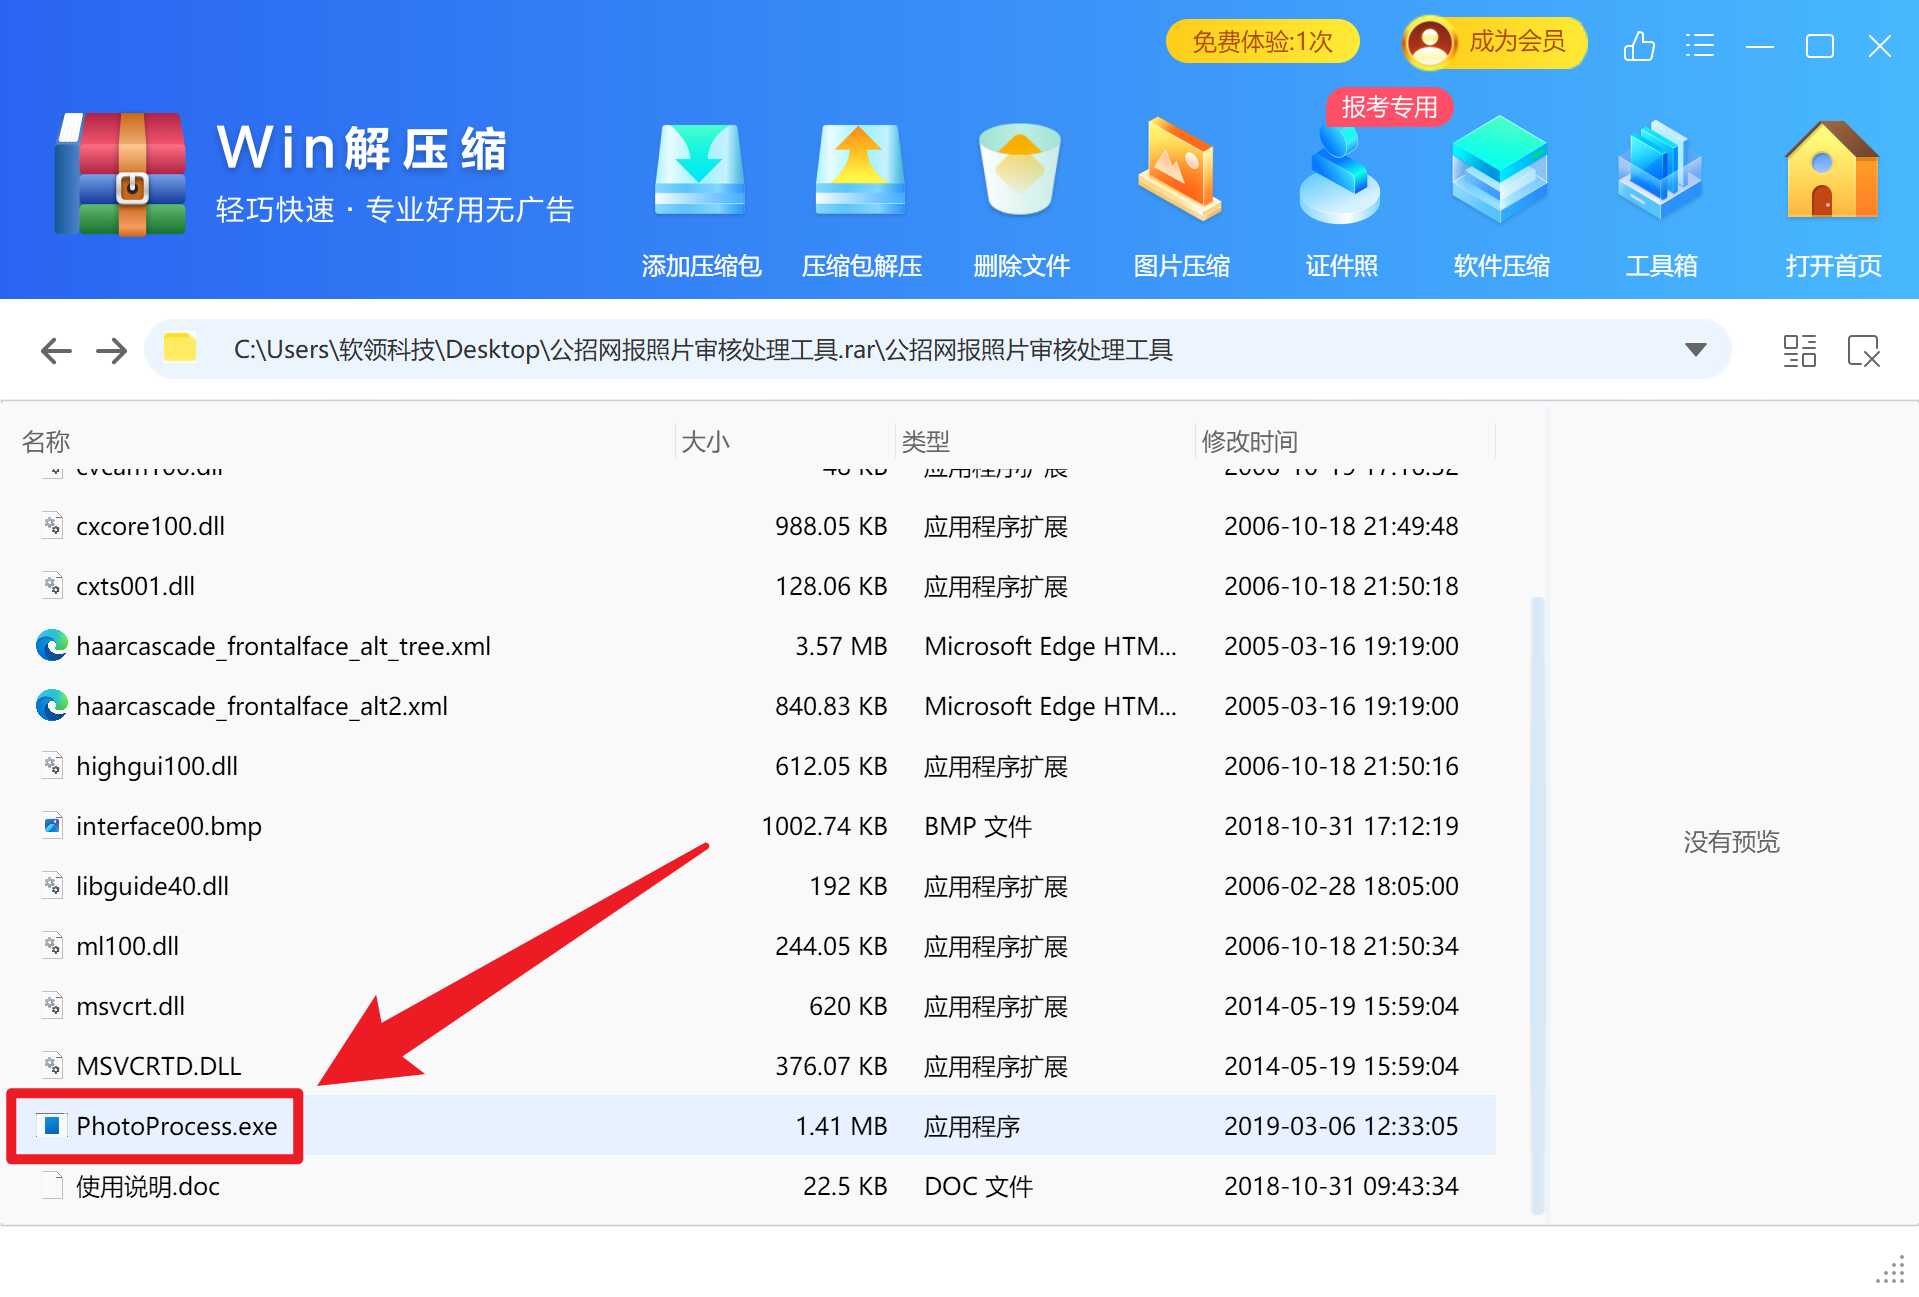This screenshot has height=1297, width=1919.
Task: Sort by the 大小 column header
Action: point(705,441)
